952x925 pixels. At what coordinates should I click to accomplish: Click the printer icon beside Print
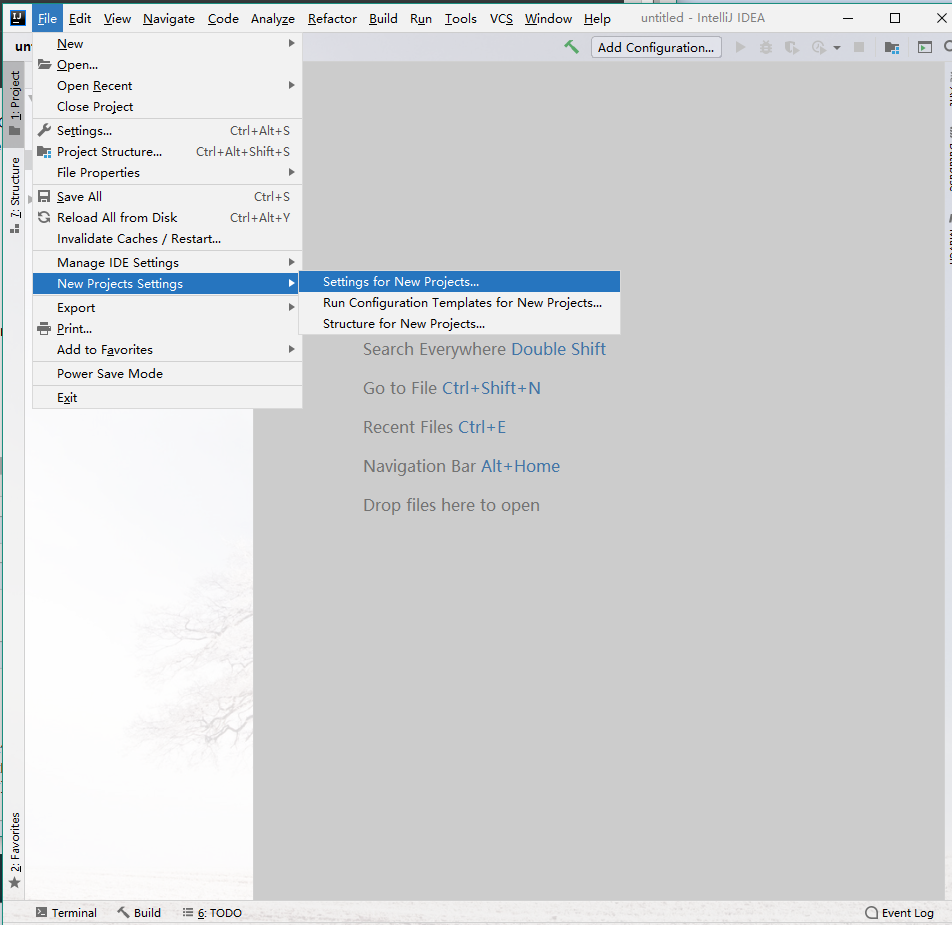44,328
